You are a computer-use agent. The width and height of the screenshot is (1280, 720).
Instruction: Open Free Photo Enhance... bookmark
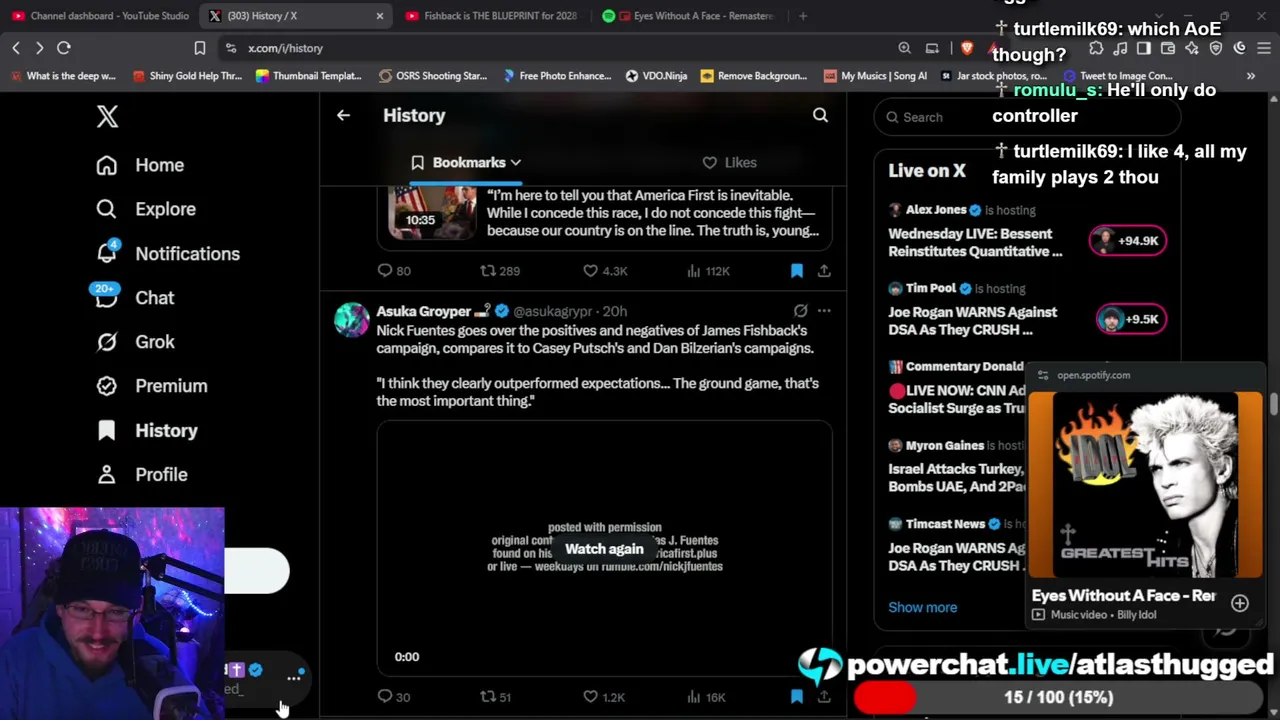(557, 76)
